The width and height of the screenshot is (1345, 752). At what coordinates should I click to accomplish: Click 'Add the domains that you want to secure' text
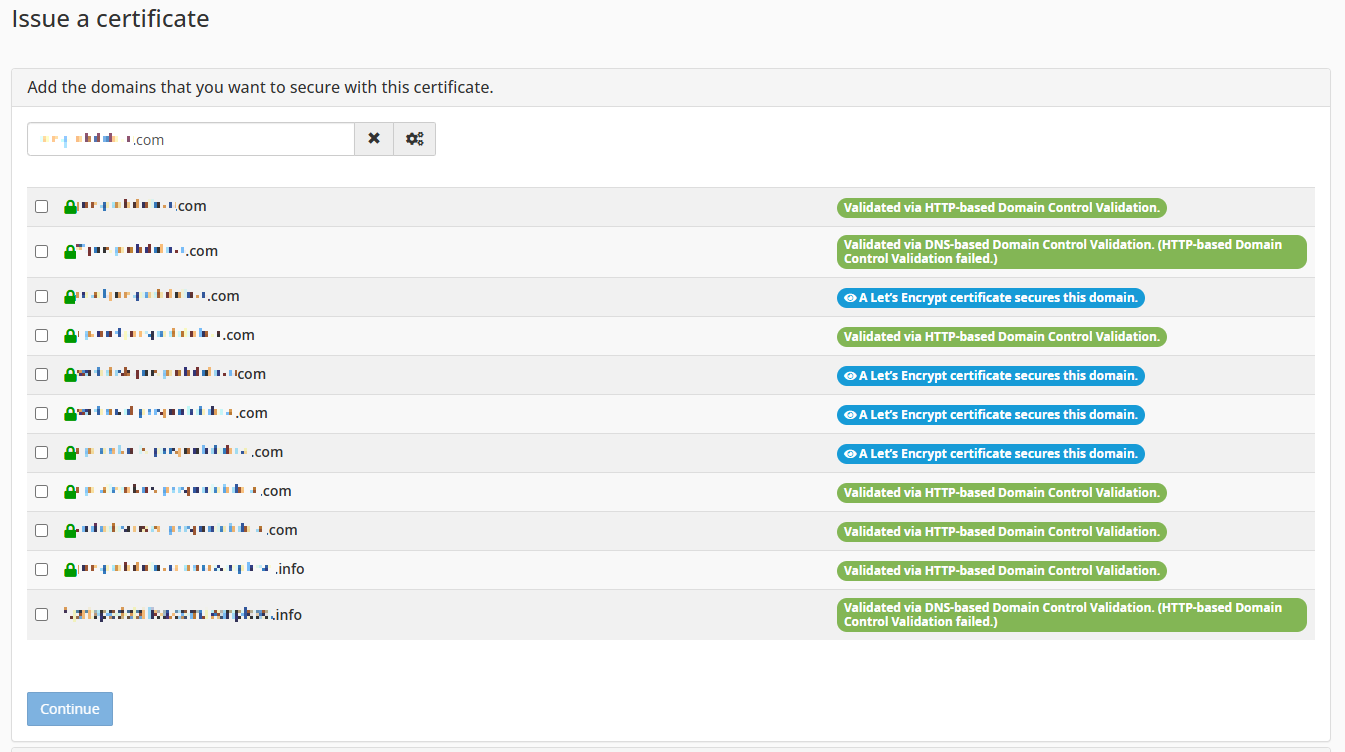pyautogui.click(x=260, y=87)
